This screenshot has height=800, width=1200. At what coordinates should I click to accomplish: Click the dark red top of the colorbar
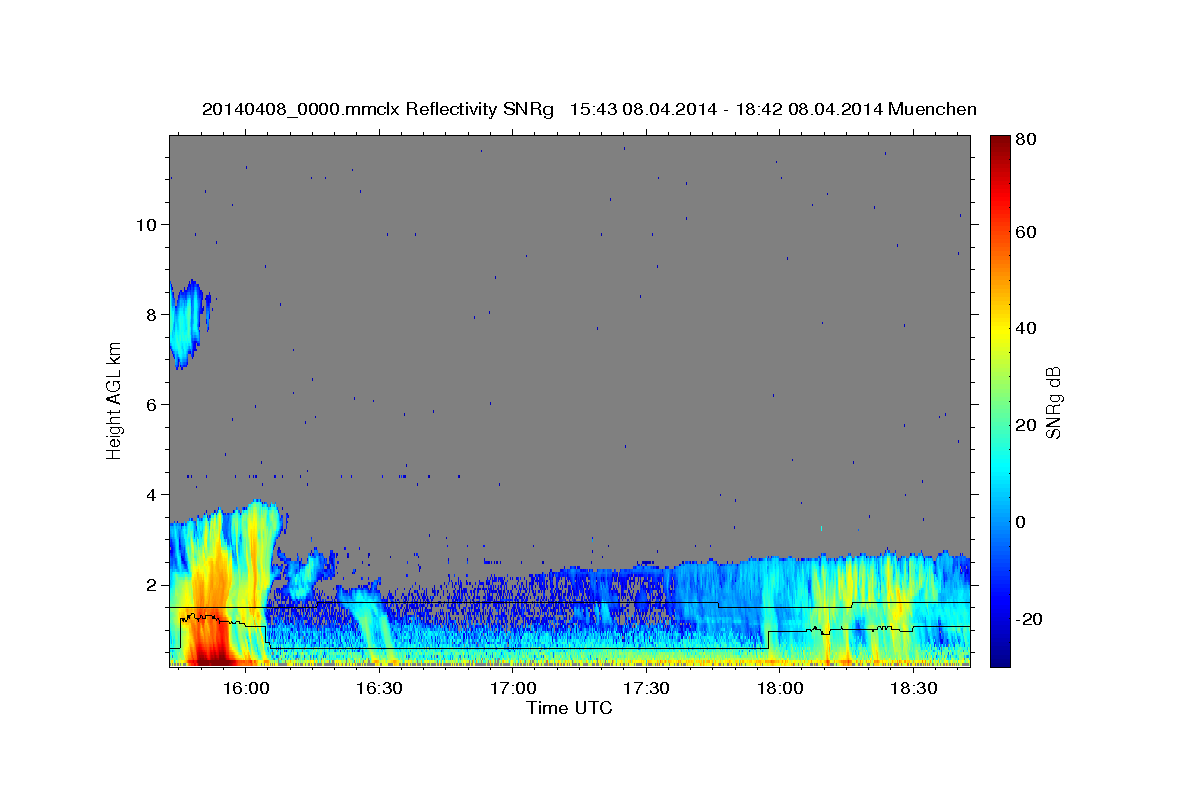point(999,145)
